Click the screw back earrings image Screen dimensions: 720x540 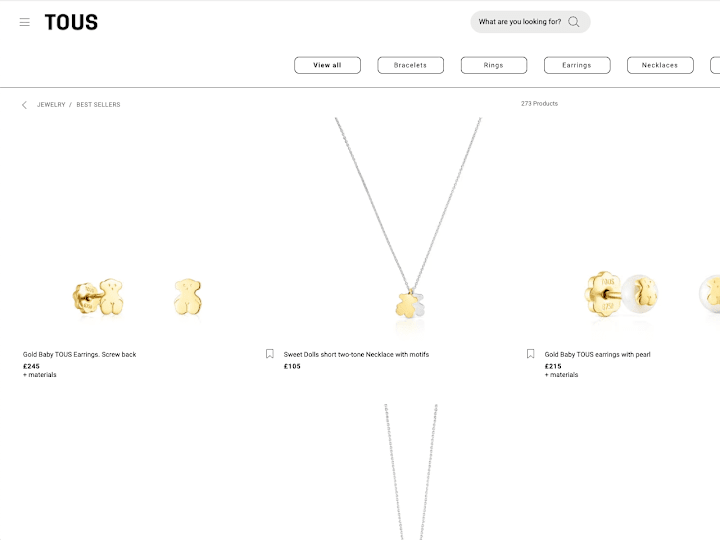click(138, 296)
